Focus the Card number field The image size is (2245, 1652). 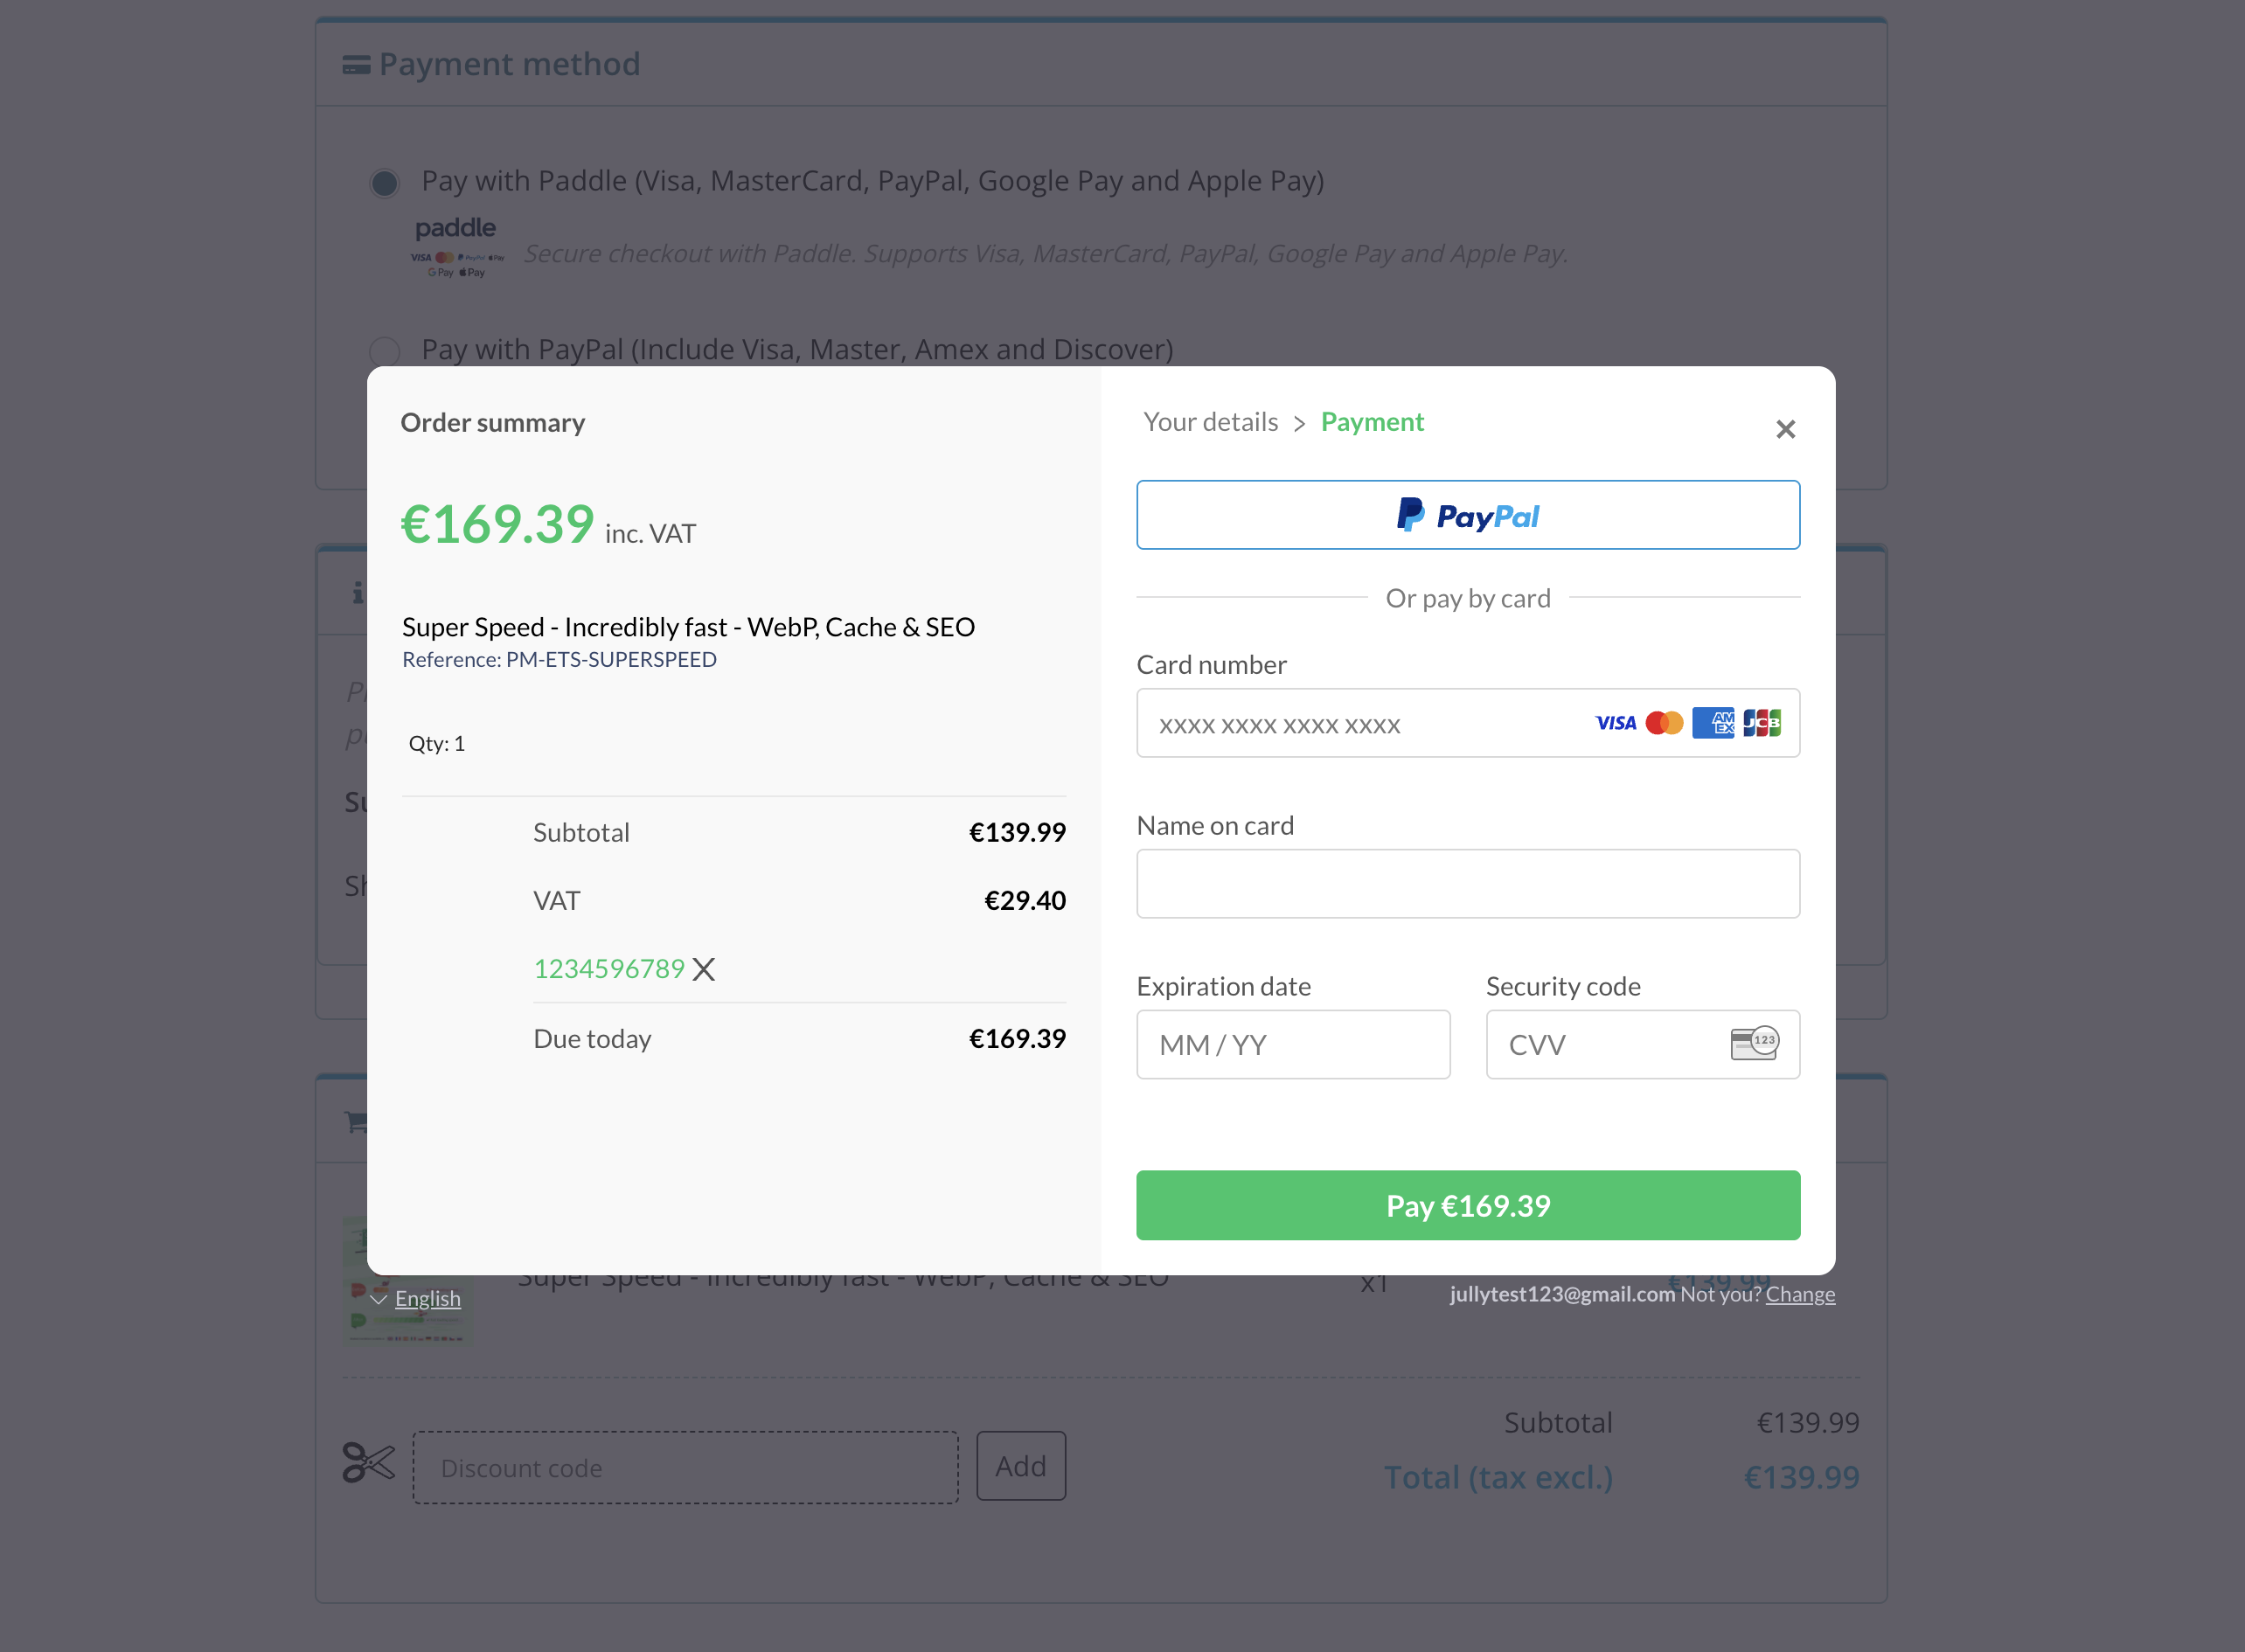[1360, 723]
